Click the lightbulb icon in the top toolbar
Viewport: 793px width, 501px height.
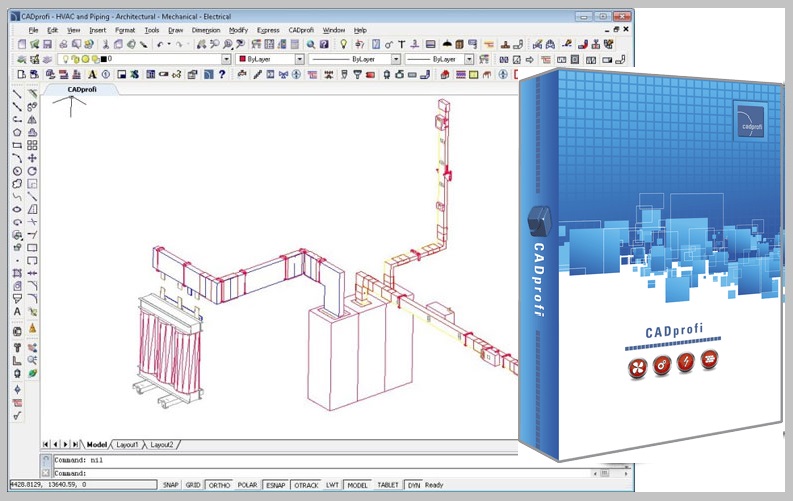click(343, 44)
